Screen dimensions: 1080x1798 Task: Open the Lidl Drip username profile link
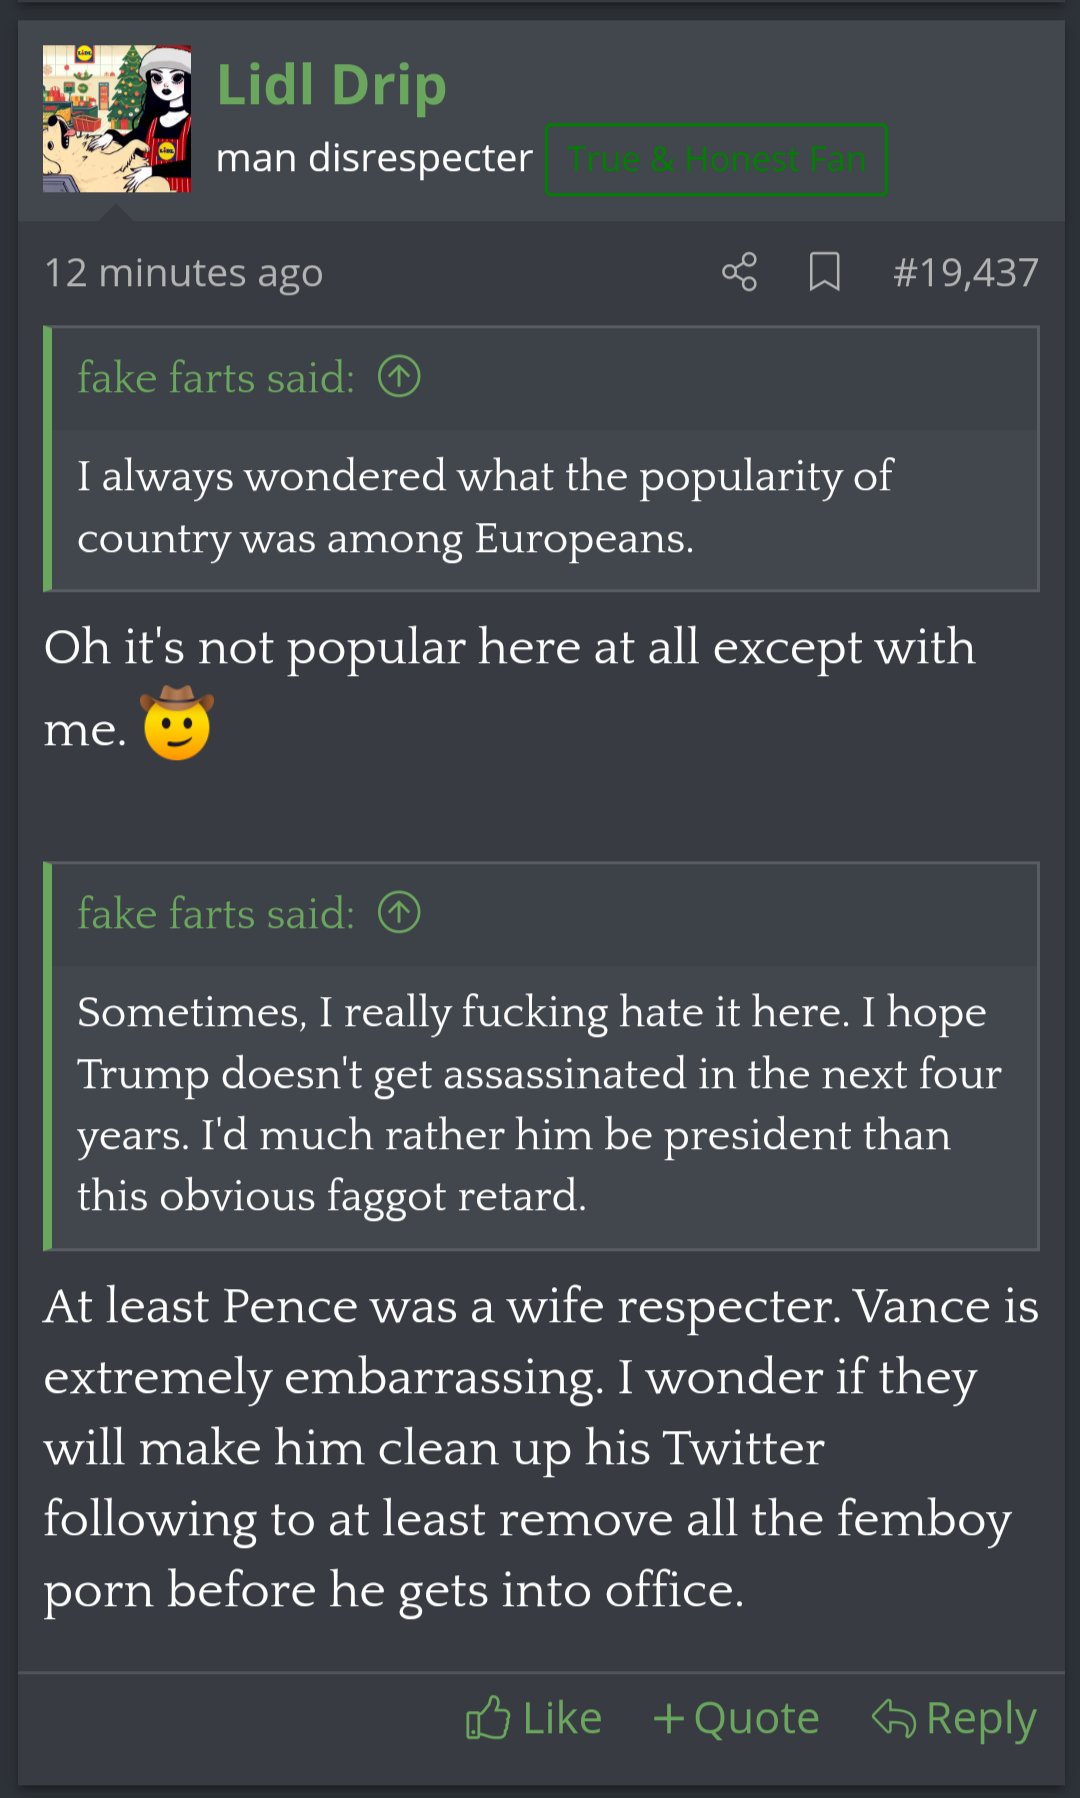[x=331, y=85]
